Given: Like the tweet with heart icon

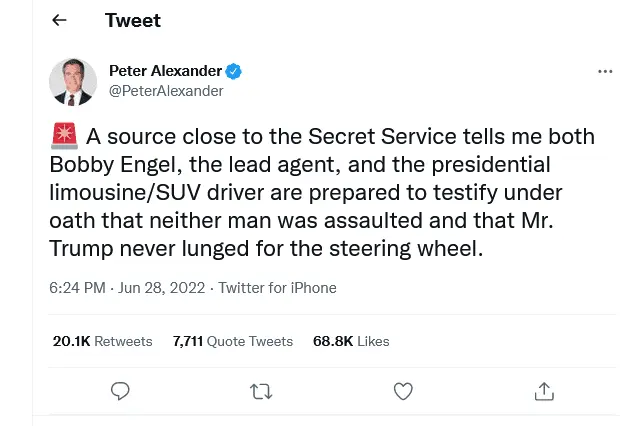Looking at the screenshot, I should 403,391.
